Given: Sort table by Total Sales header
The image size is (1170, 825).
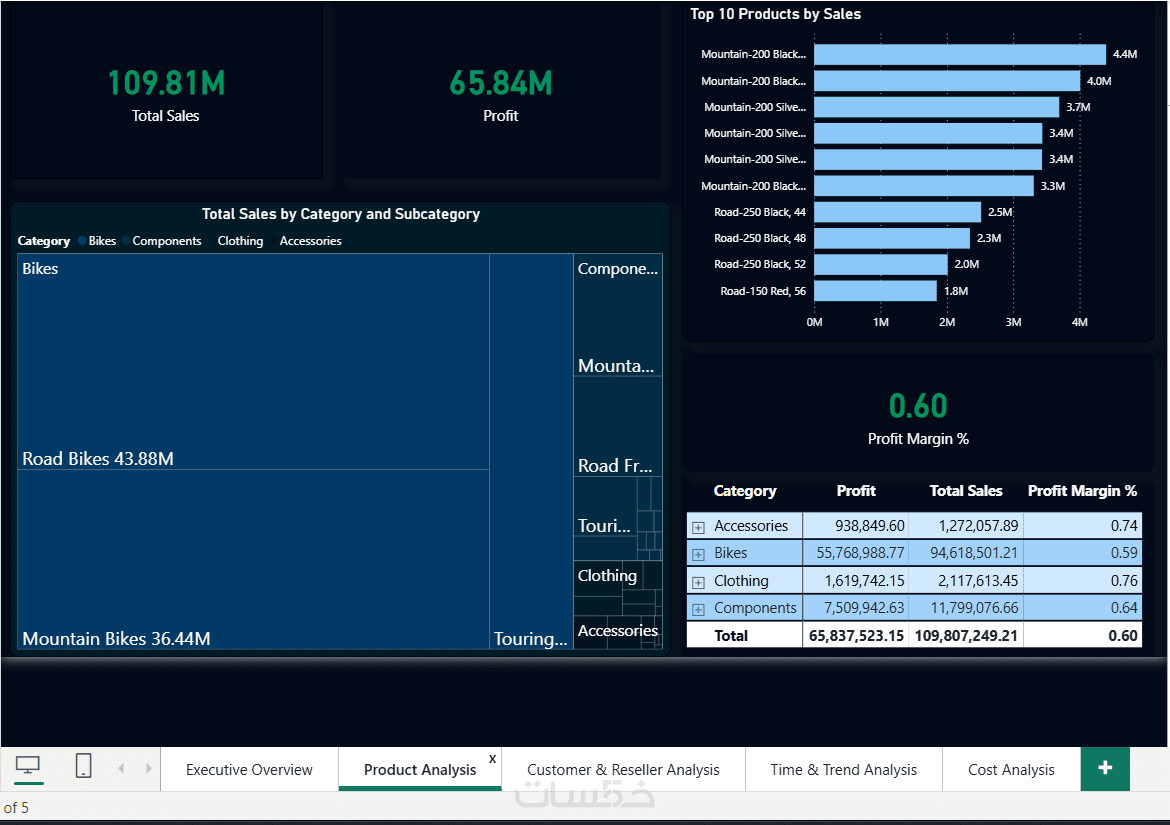Looking at the screenshot, I should [966, 491].
